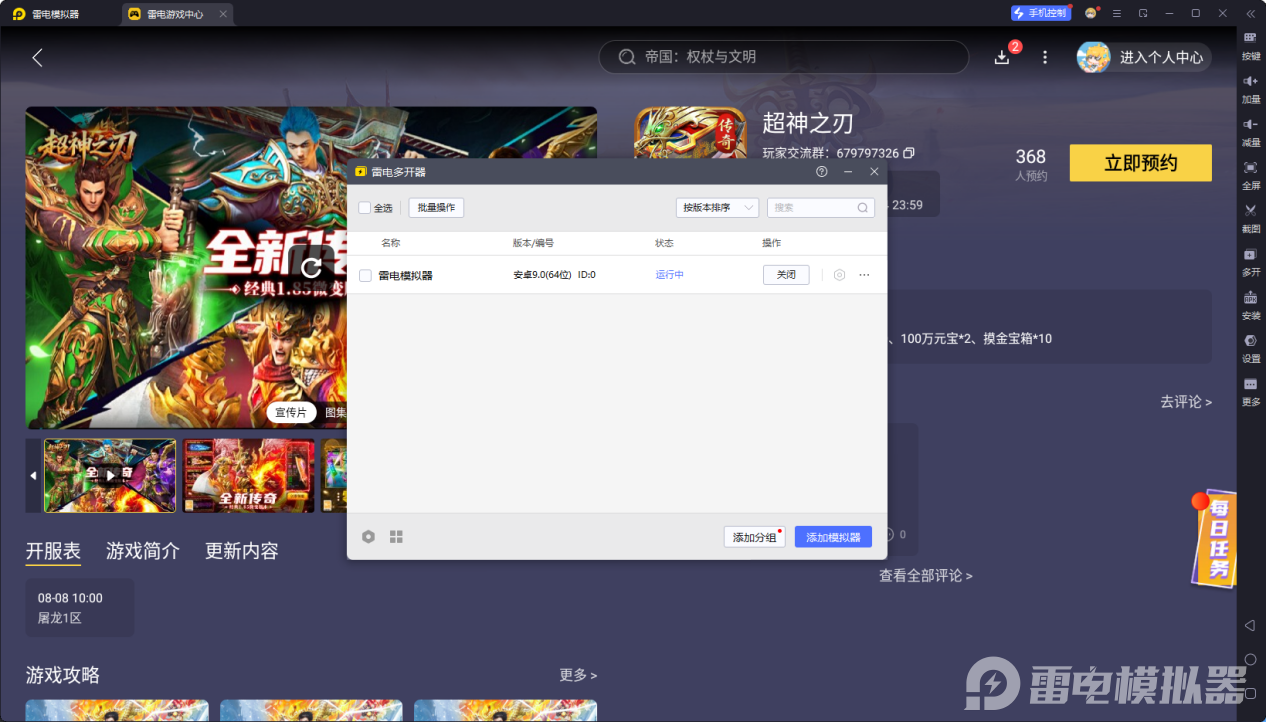Select the 全新传奇 second screenshot thumbnail
Screen dimensions: 1266x722
tap(248, 476)
